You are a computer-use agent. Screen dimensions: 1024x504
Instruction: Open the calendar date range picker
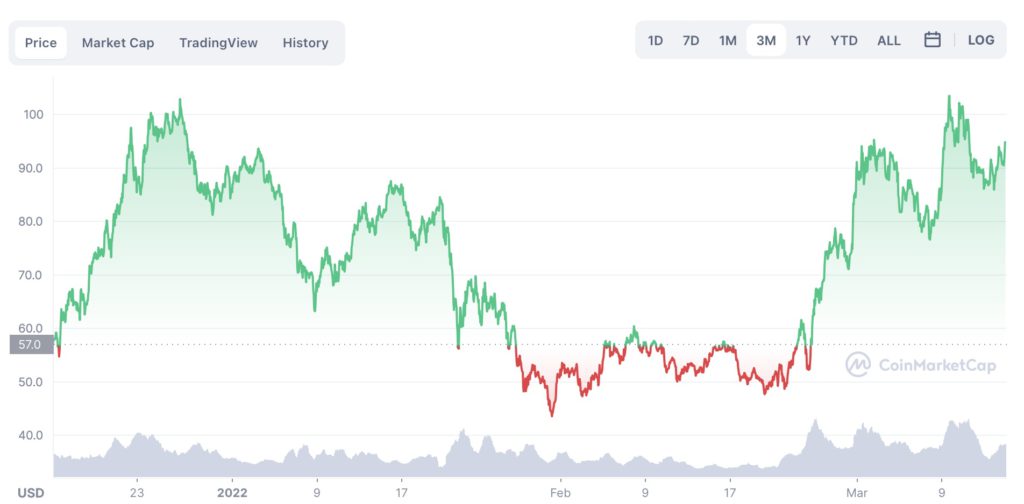click(932, 40)
